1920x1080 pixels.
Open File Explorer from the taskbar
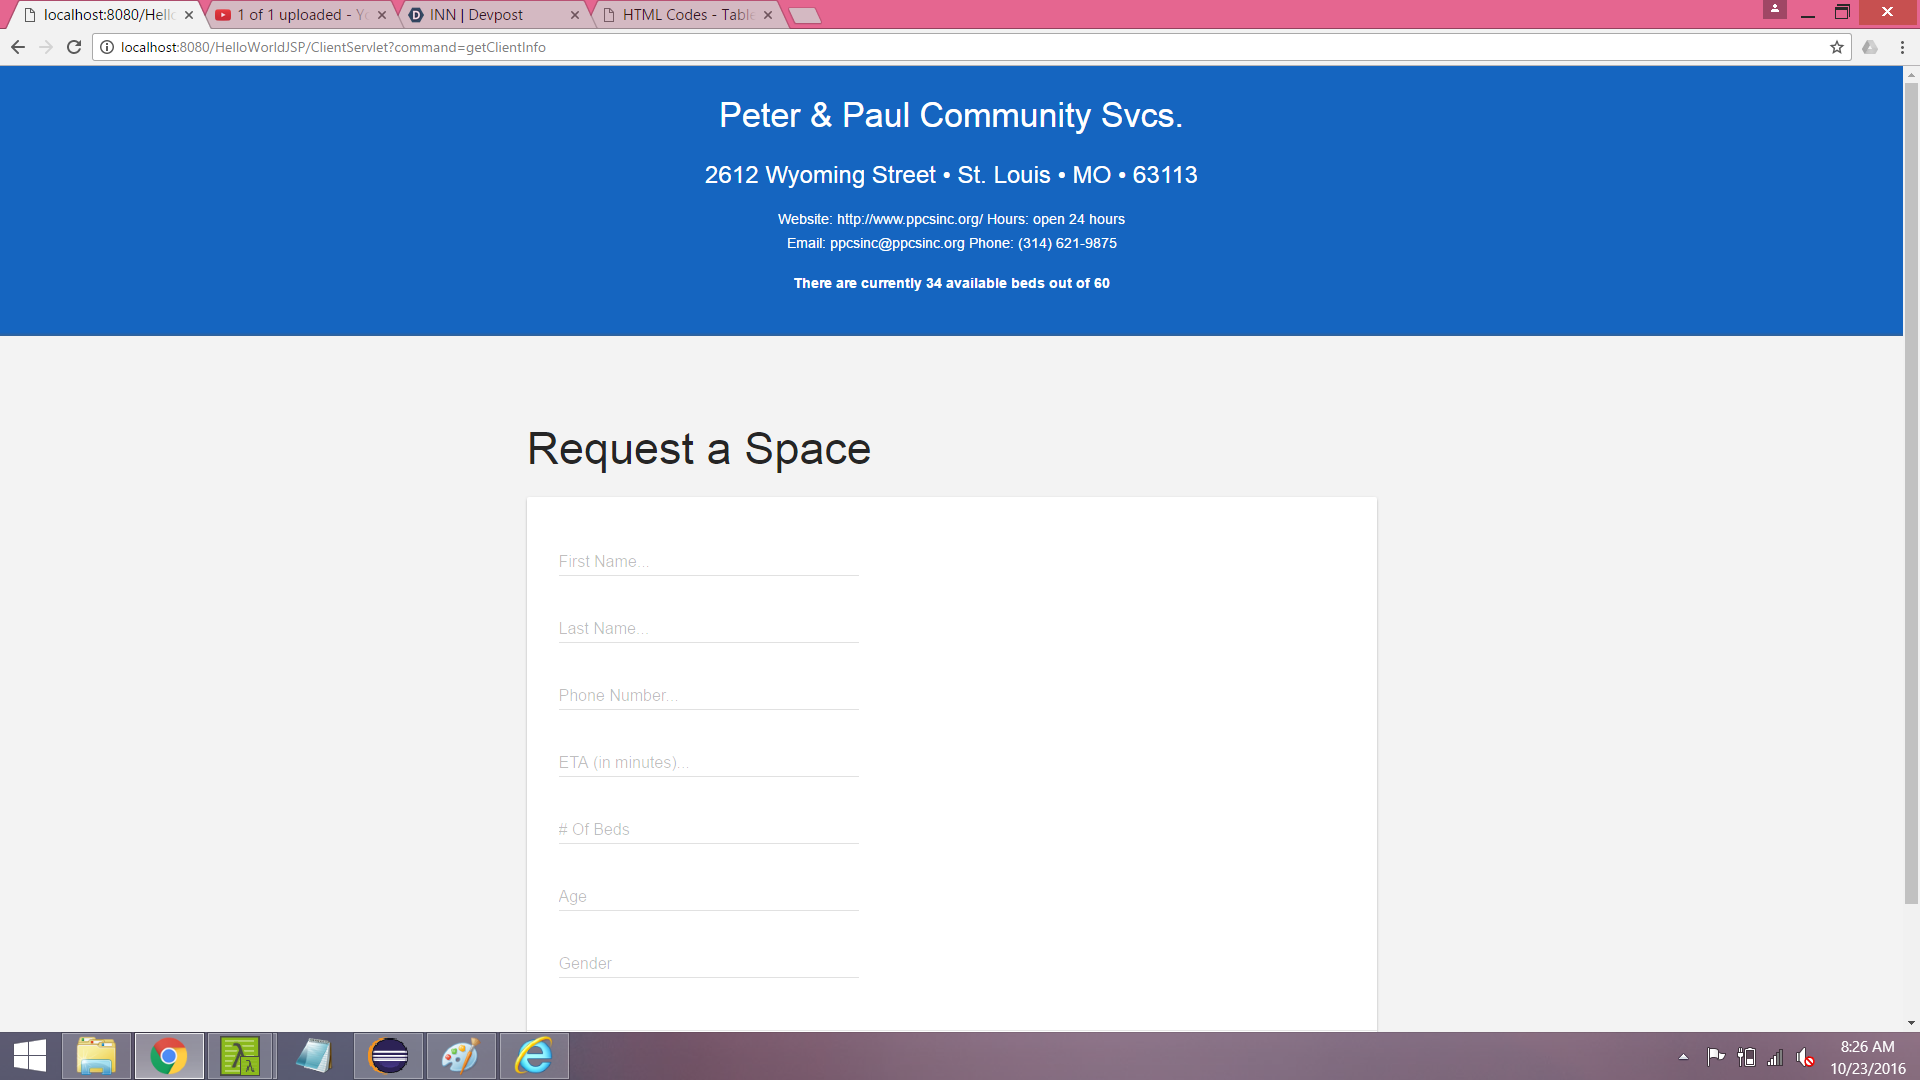[x=96, y=1056]
